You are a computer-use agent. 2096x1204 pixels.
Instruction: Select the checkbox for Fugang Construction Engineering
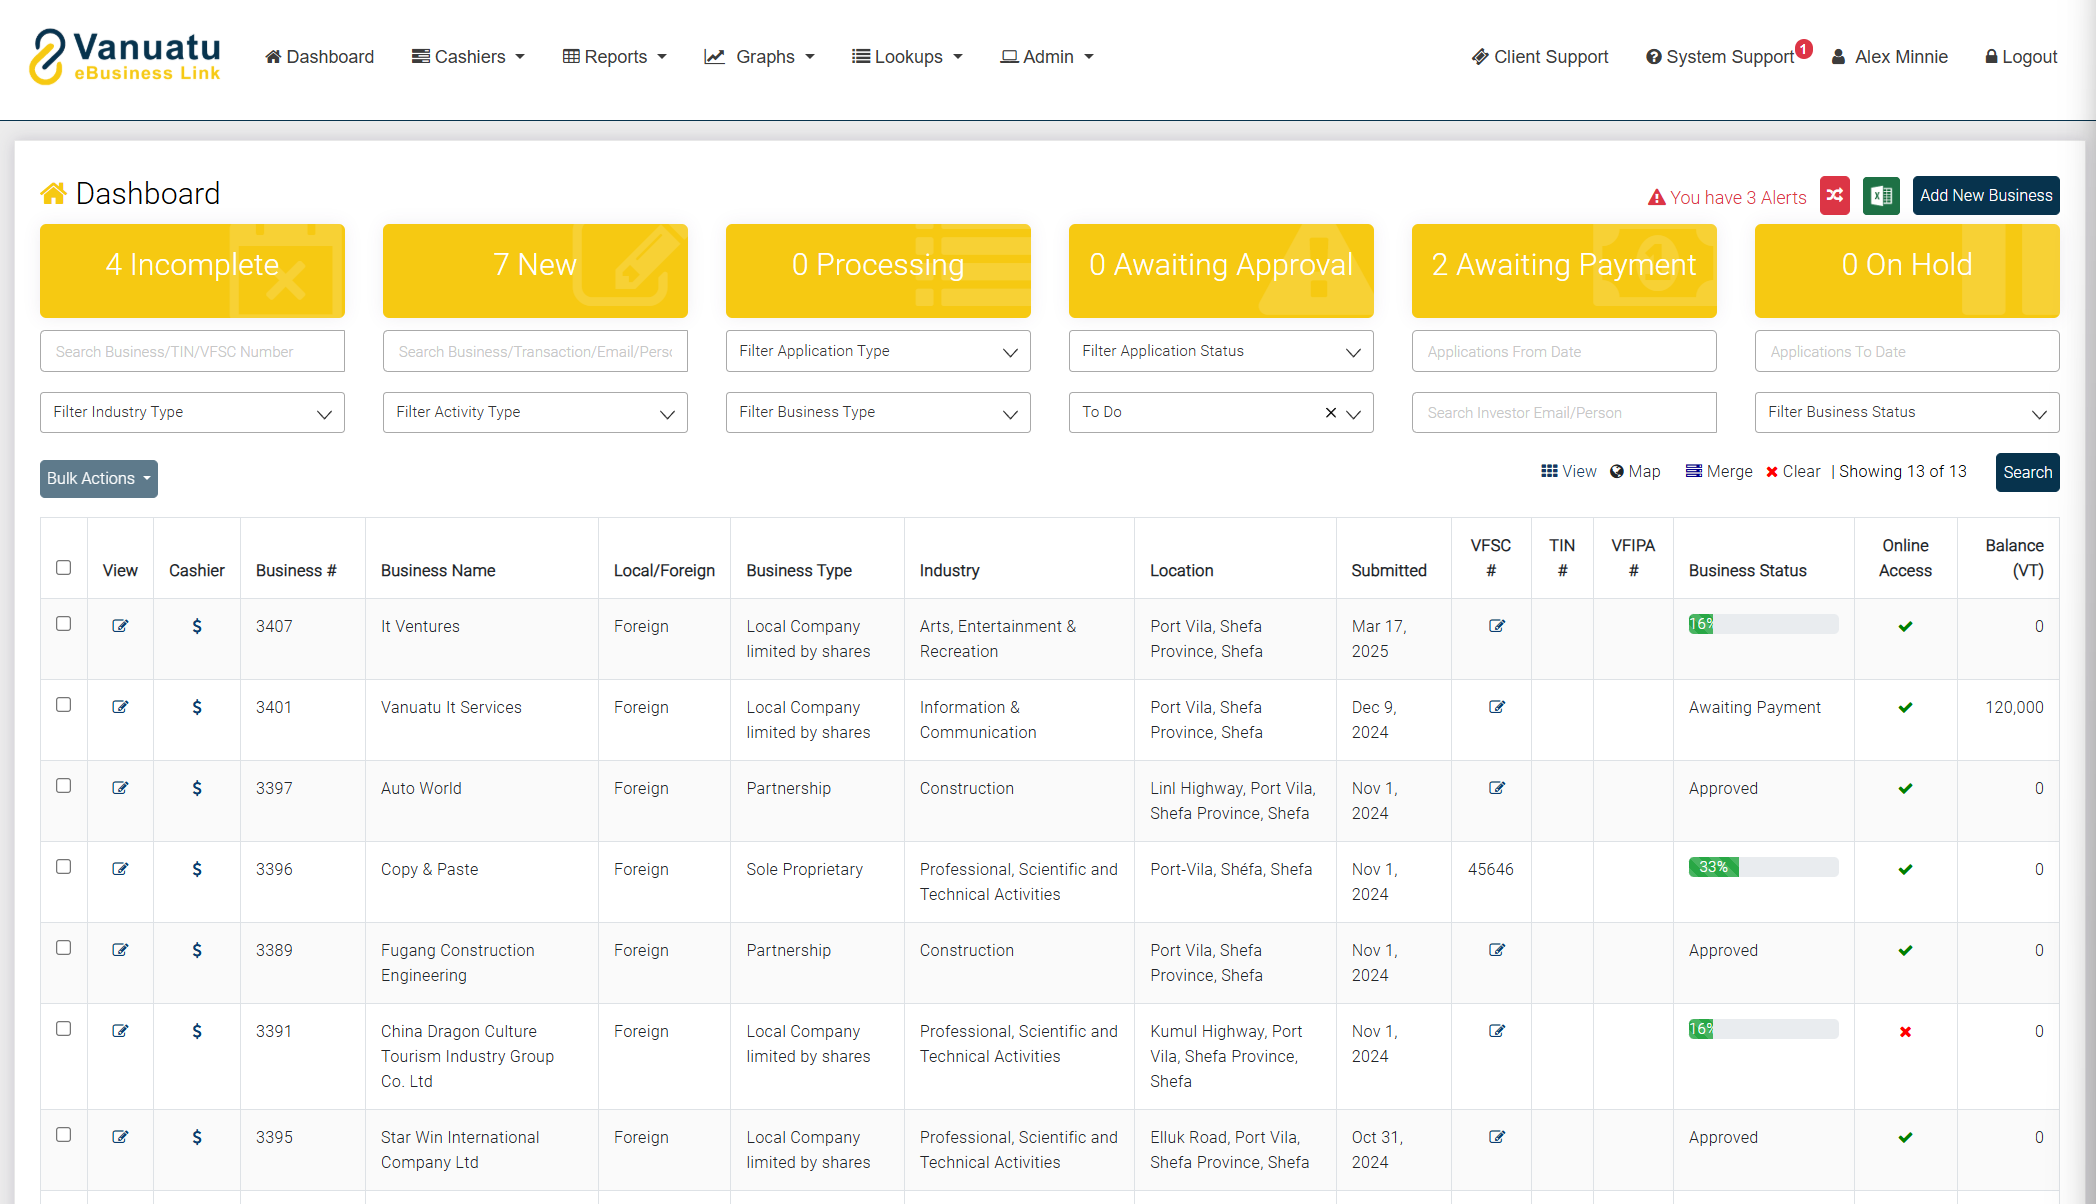[x=64, y=948]
